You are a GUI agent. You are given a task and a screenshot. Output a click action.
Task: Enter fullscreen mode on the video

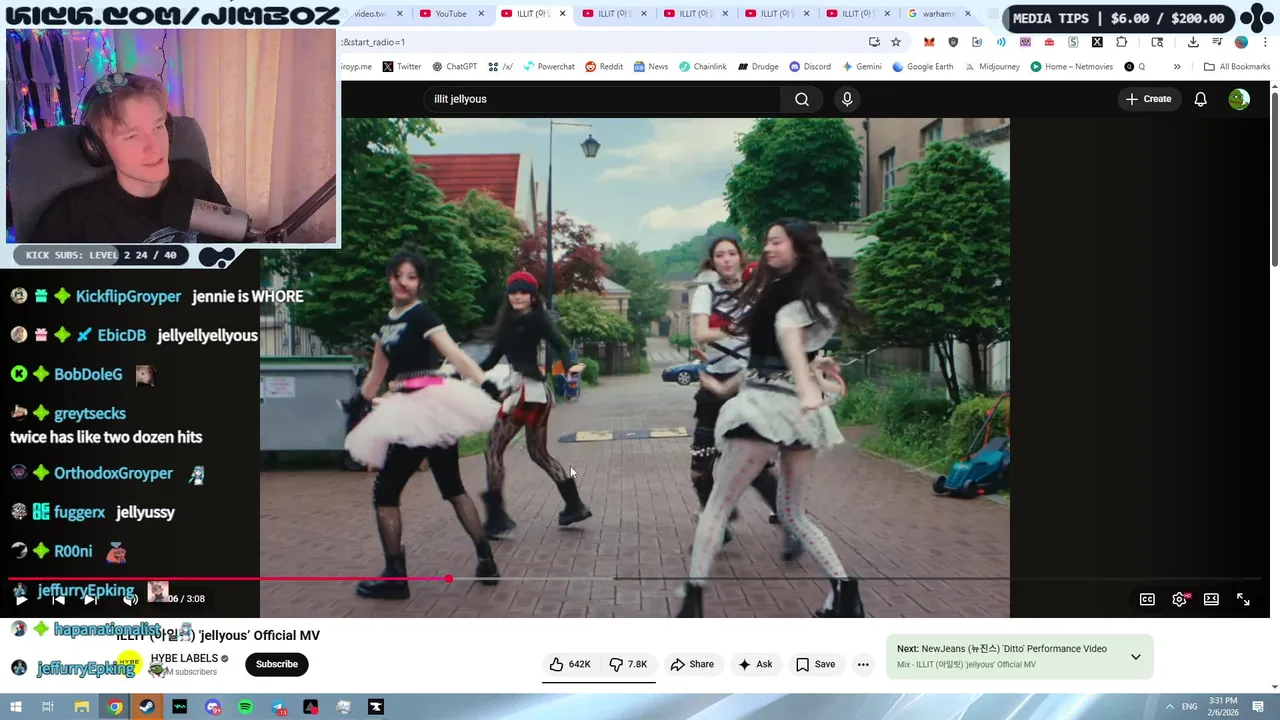(x=1243, y=599)
